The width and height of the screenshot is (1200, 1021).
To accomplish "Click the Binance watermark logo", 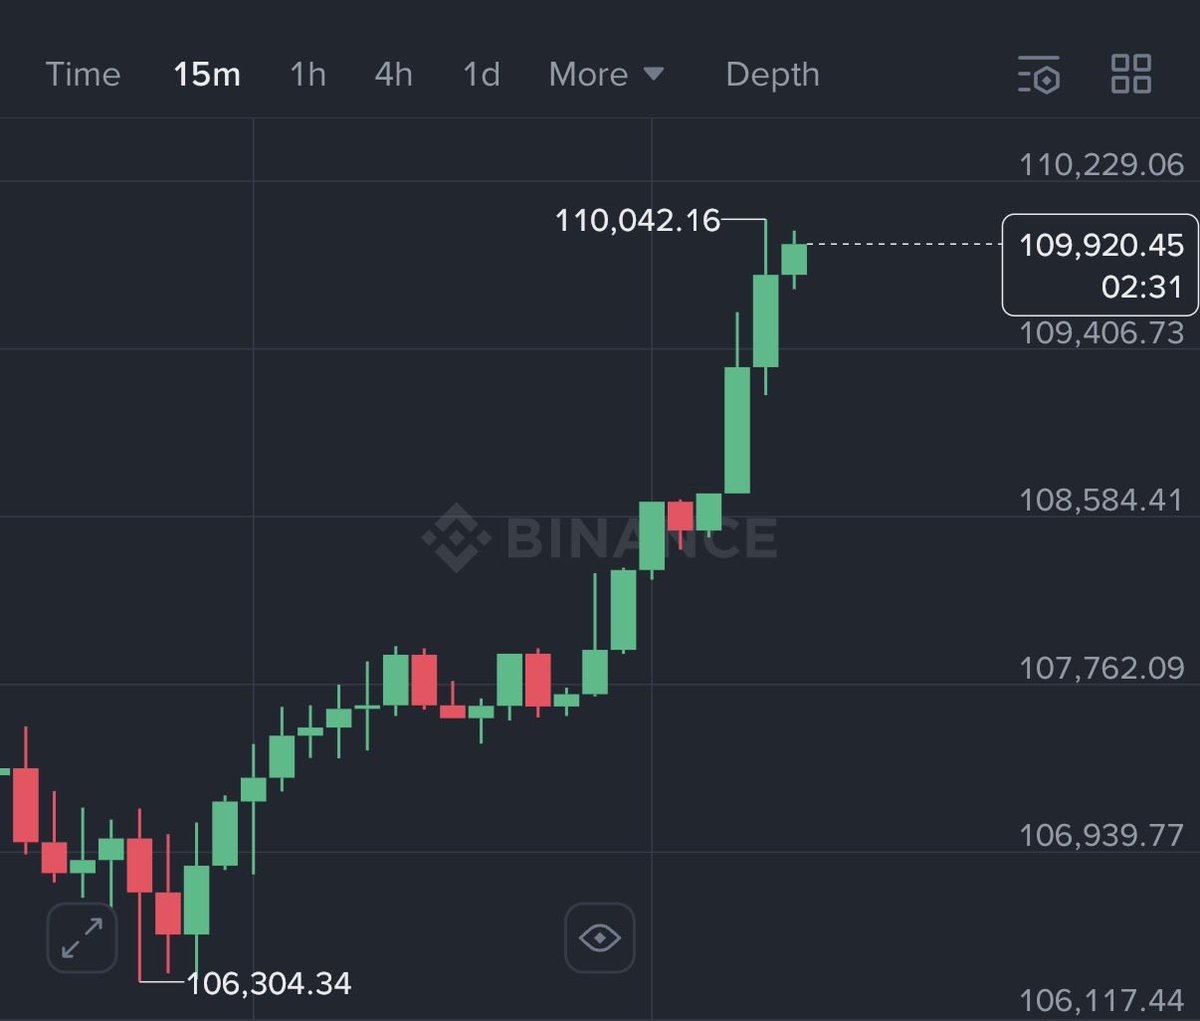I will coord(599,537).
